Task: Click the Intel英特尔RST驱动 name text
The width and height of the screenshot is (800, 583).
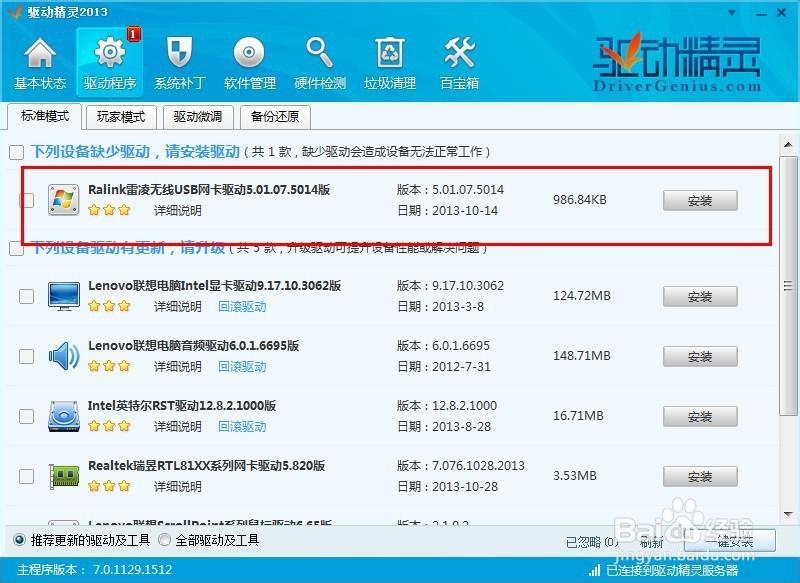Action: tap(182, 405)
